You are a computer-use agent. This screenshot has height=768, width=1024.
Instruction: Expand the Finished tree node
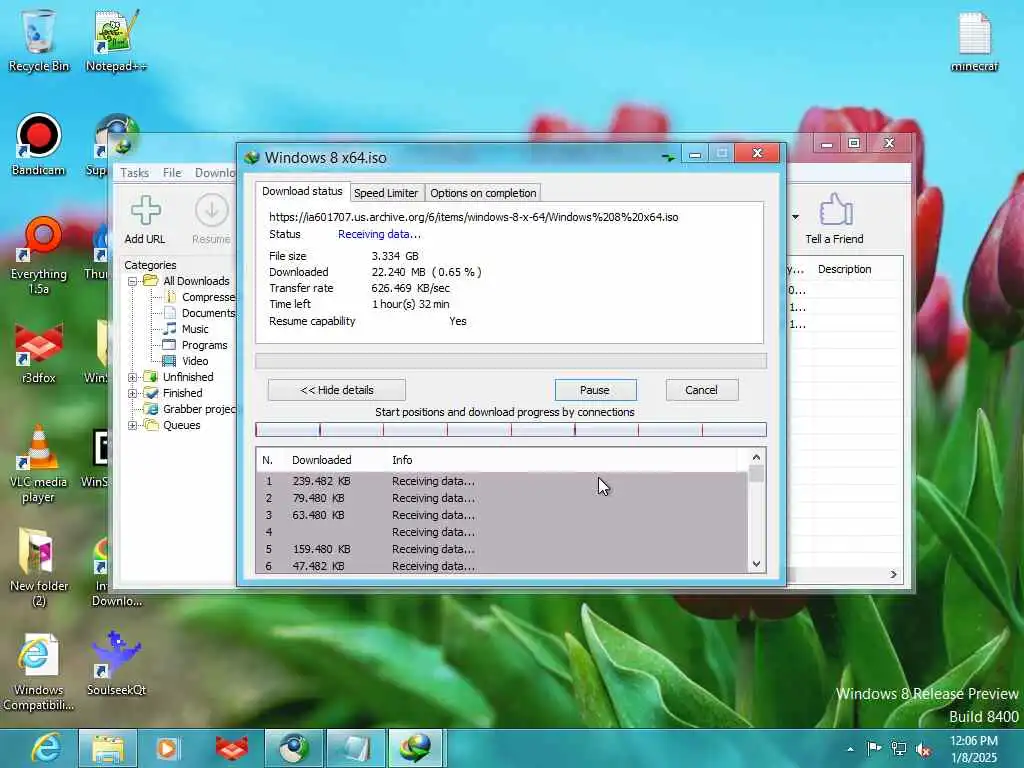click(x=133, y=393)
